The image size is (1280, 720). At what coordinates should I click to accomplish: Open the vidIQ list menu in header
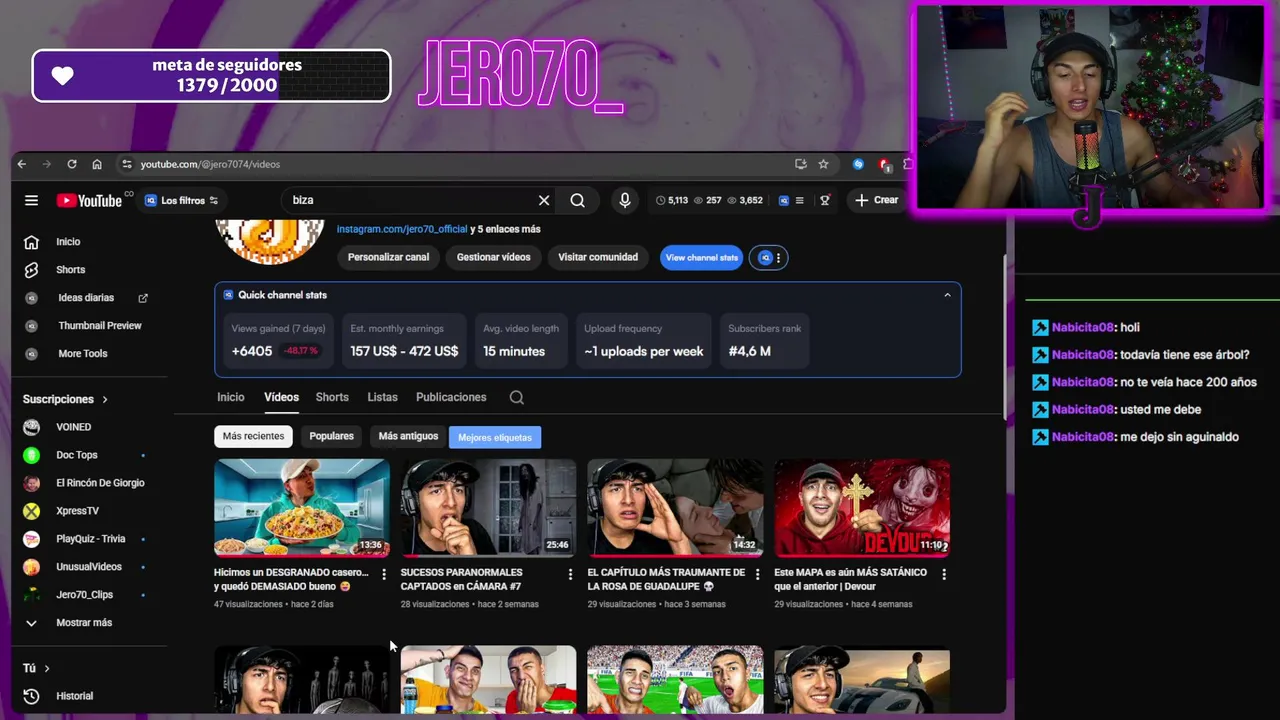tap(798, 200)
